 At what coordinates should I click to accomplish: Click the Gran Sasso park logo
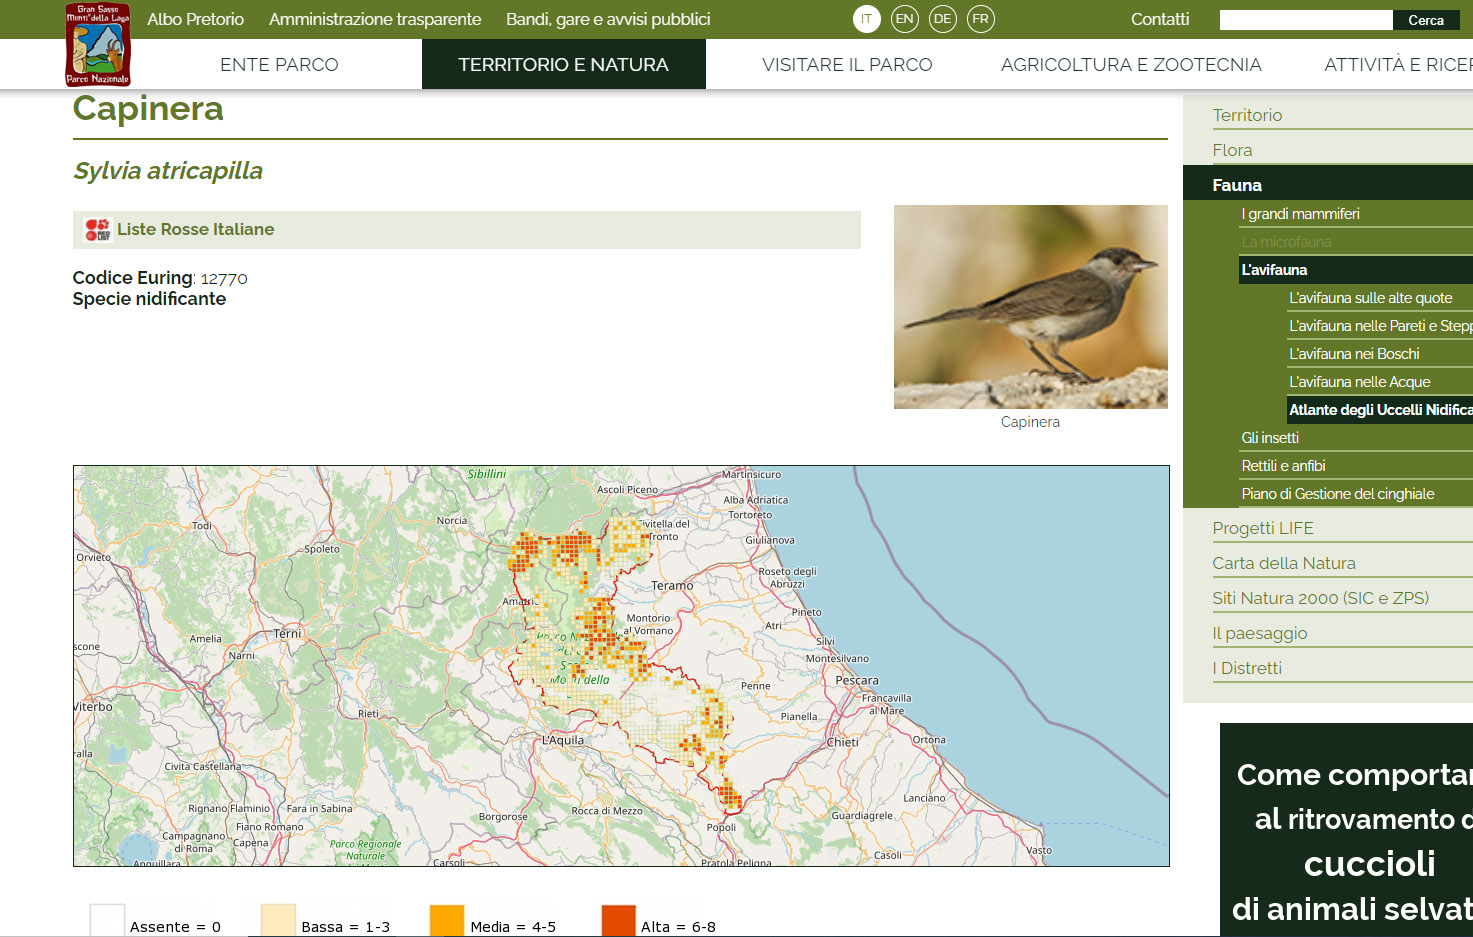(98, 44)
